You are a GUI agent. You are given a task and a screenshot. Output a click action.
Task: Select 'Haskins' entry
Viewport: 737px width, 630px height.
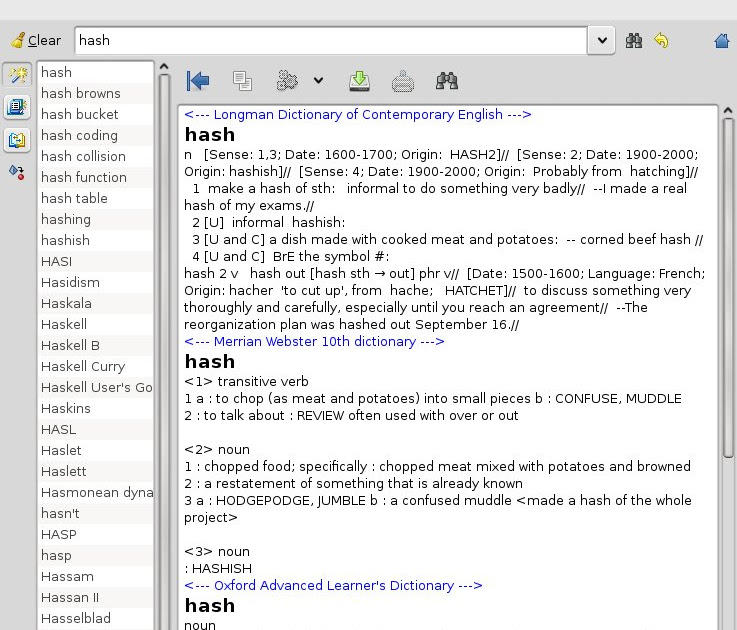(95, 409)
